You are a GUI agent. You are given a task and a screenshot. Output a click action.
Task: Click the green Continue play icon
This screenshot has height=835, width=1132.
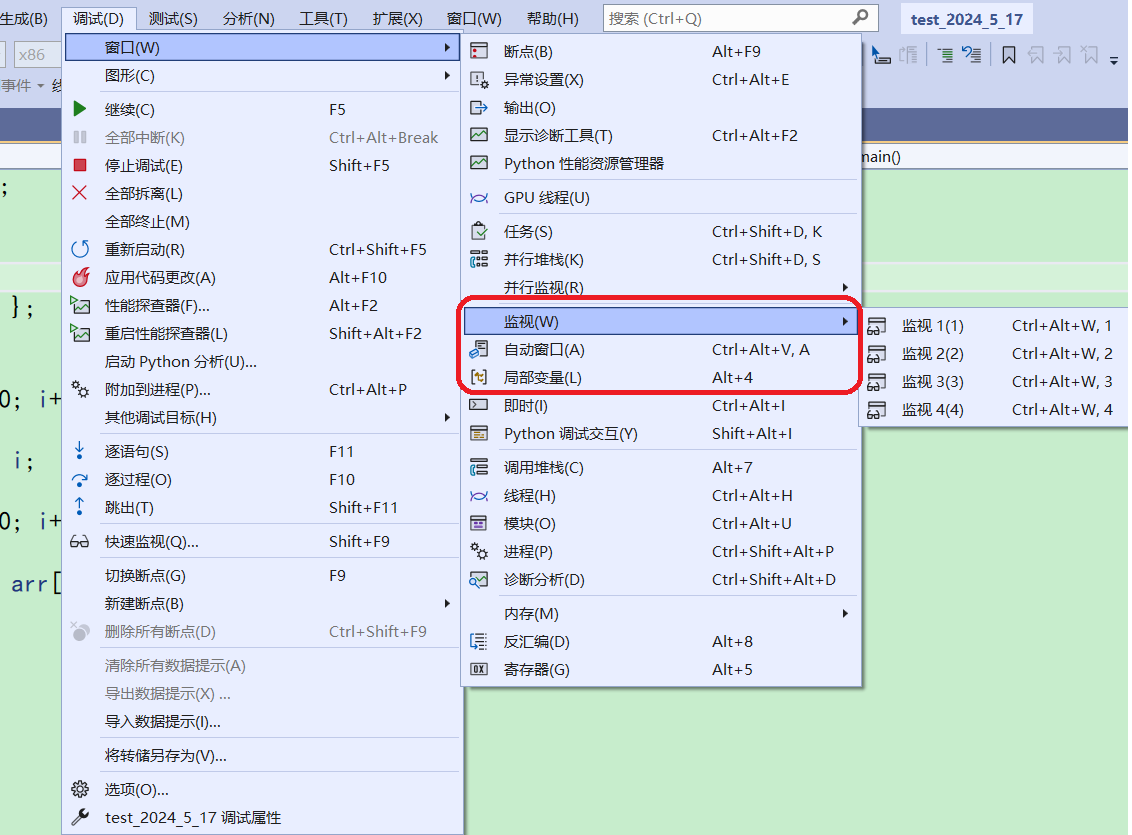click(79, 109)
